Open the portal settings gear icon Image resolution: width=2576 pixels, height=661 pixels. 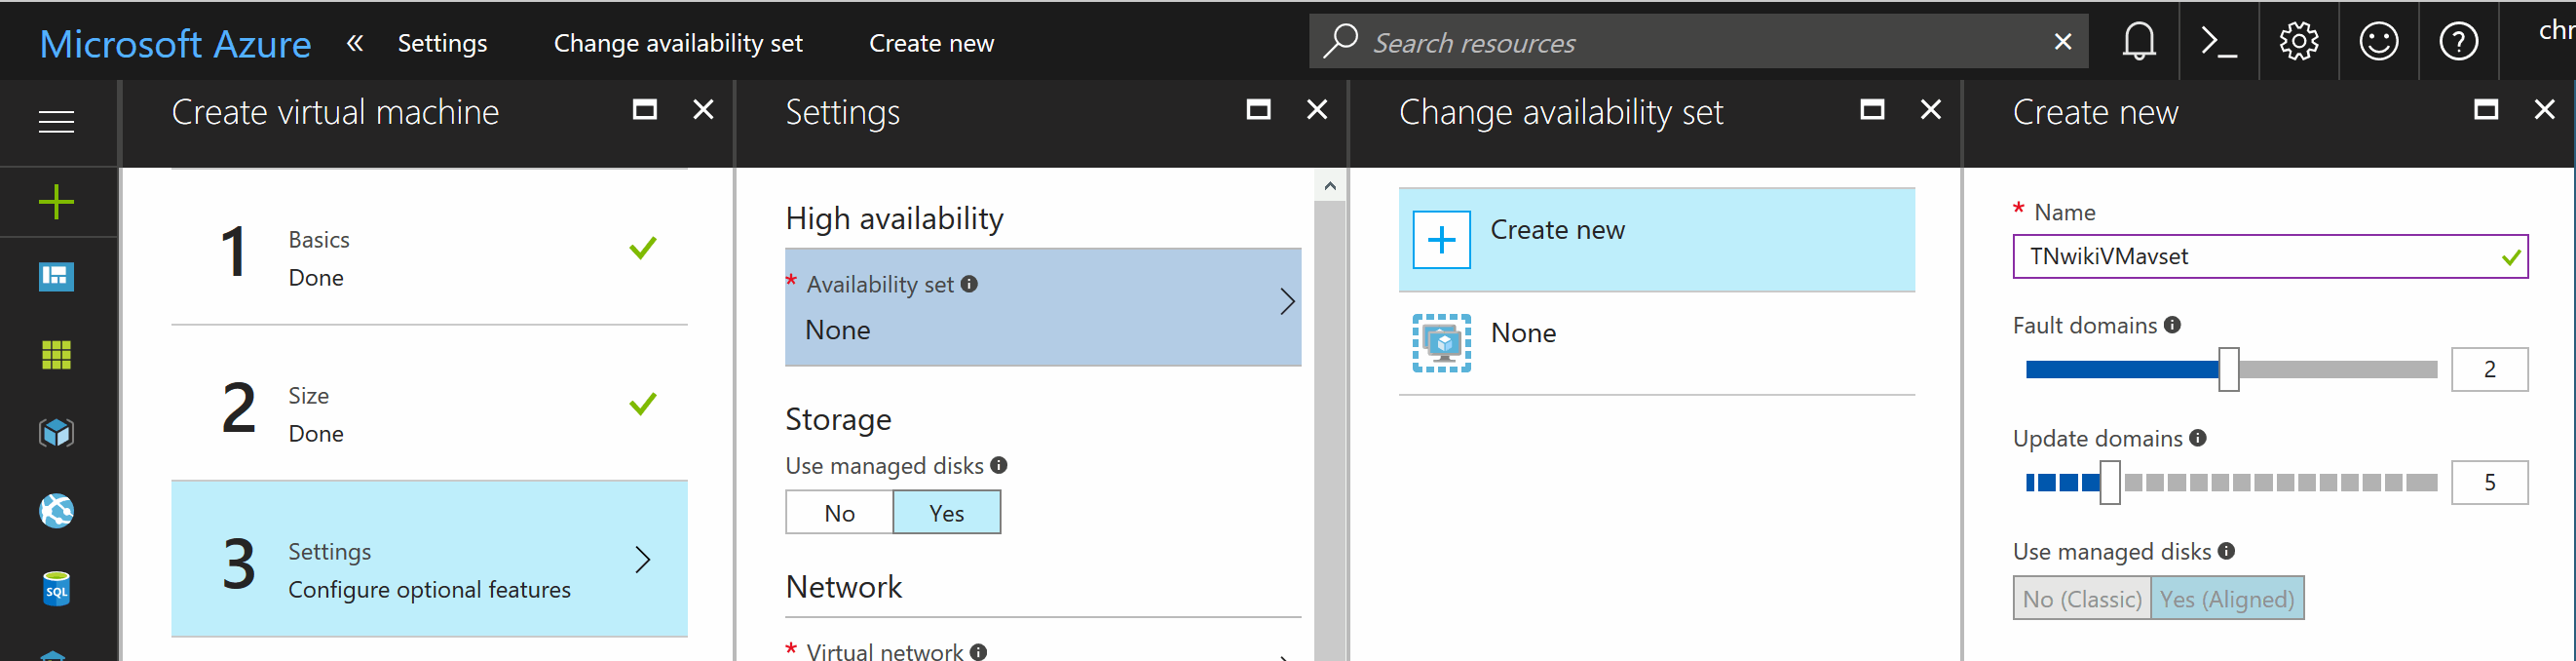2299,42
